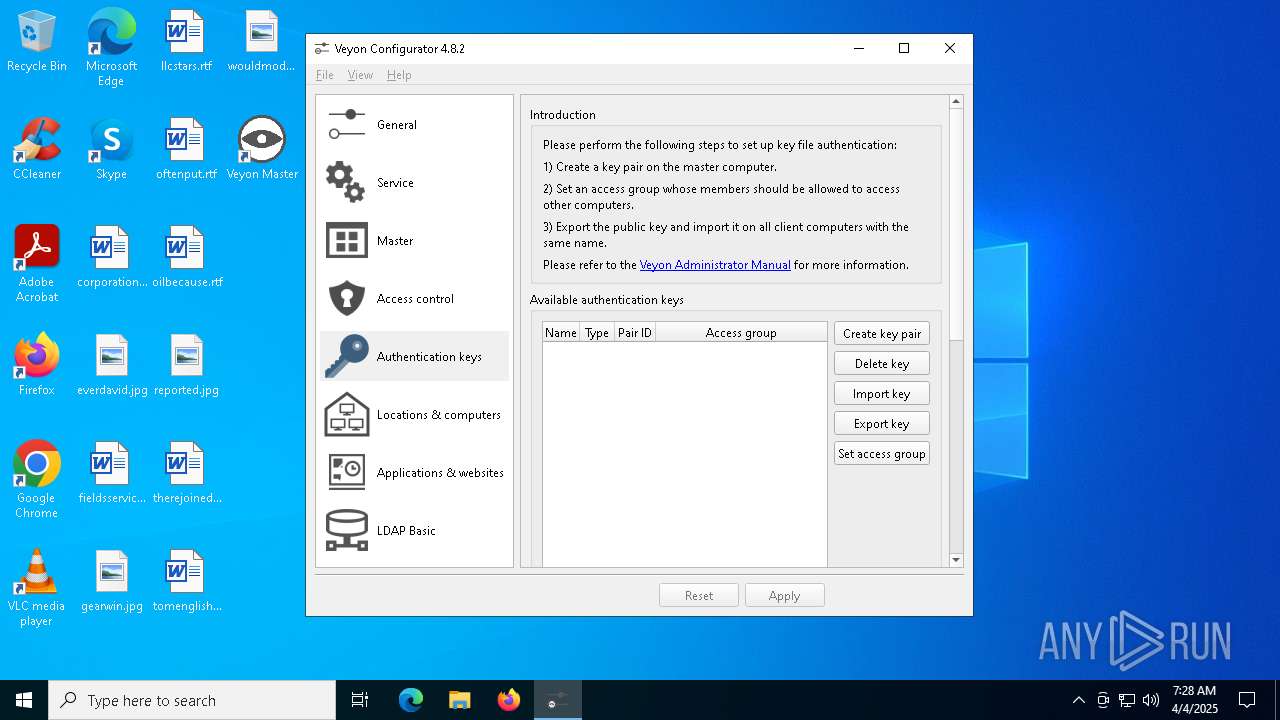Open the wouldmod image file on desktop
The image size is (1280, 720).
pyautogui.click(x=261, y=42)
